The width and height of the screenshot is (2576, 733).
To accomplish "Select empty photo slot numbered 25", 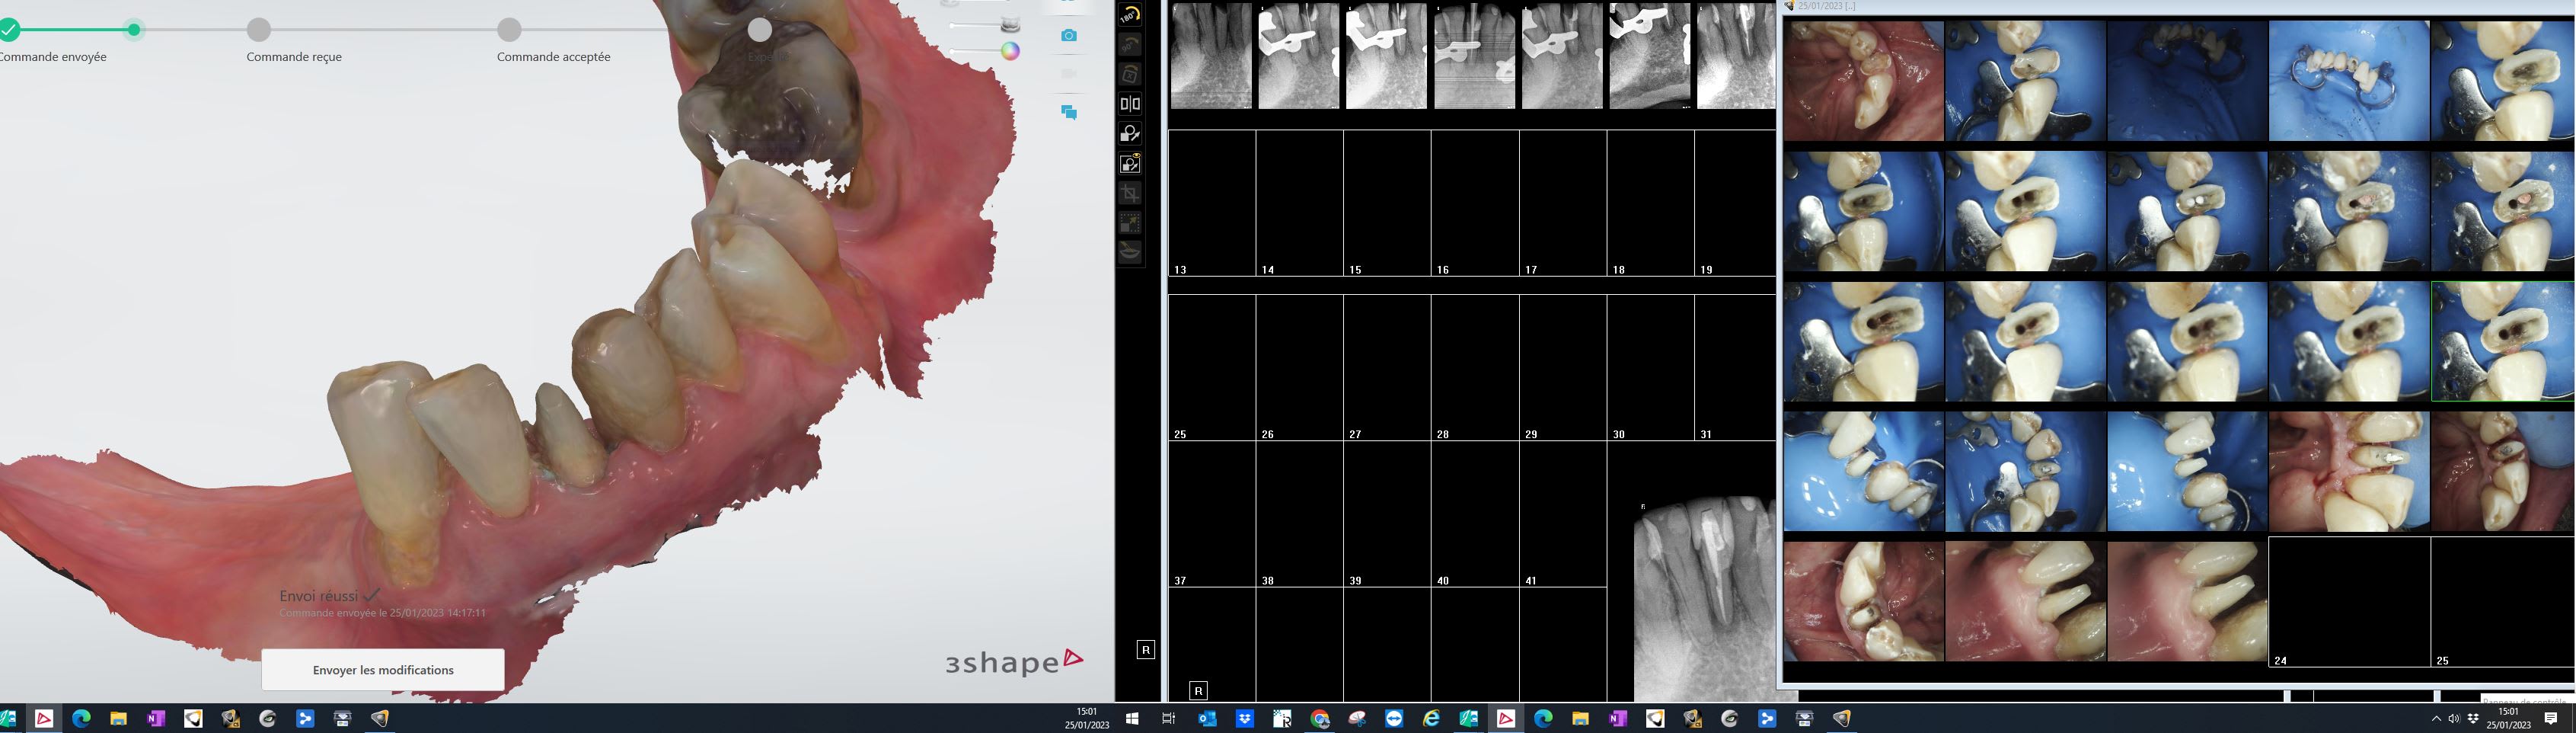I will tap(2503, 601).
